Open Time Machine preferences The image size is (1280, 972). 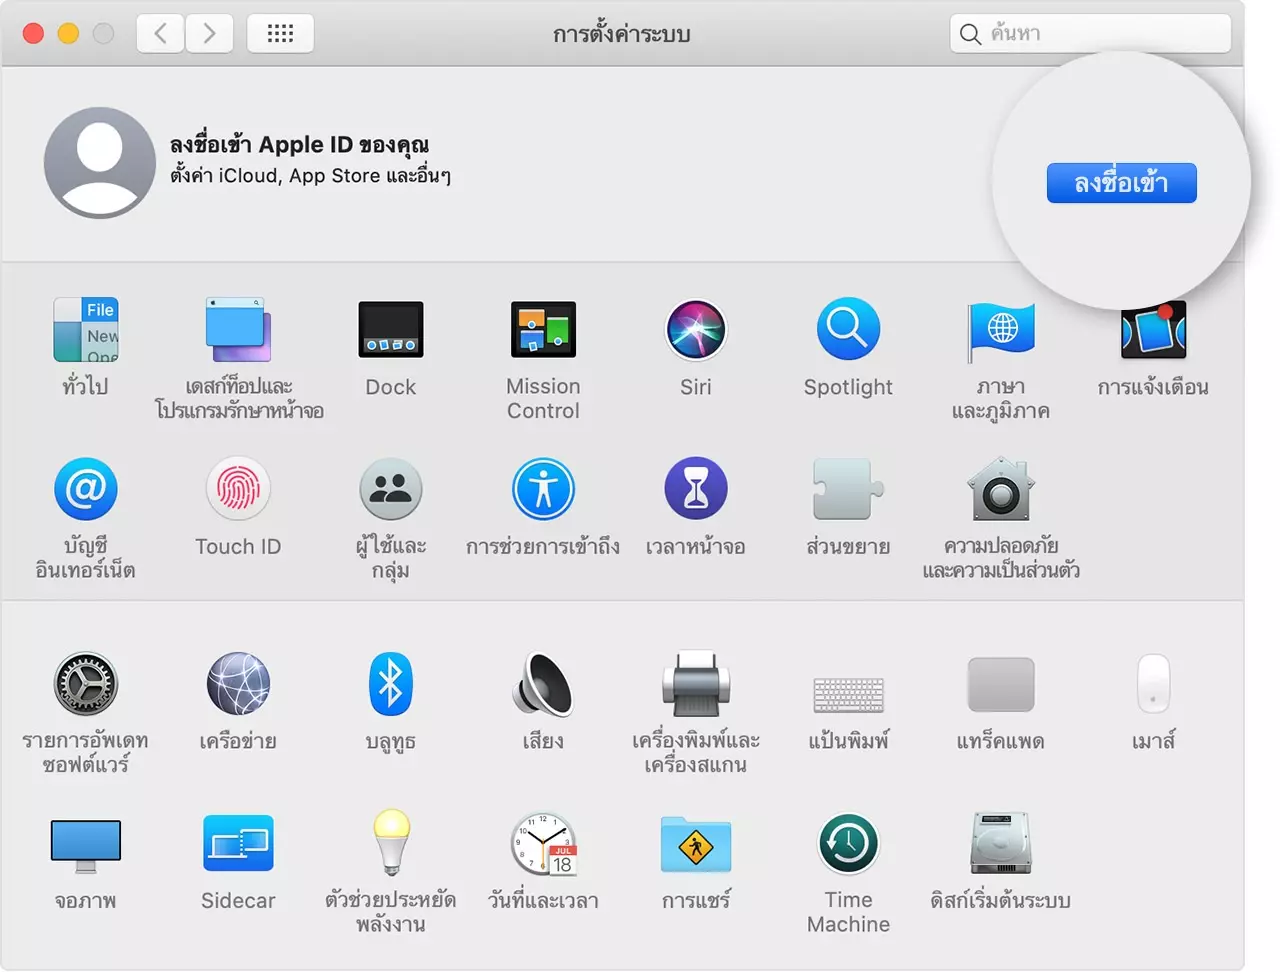(848, 843)
